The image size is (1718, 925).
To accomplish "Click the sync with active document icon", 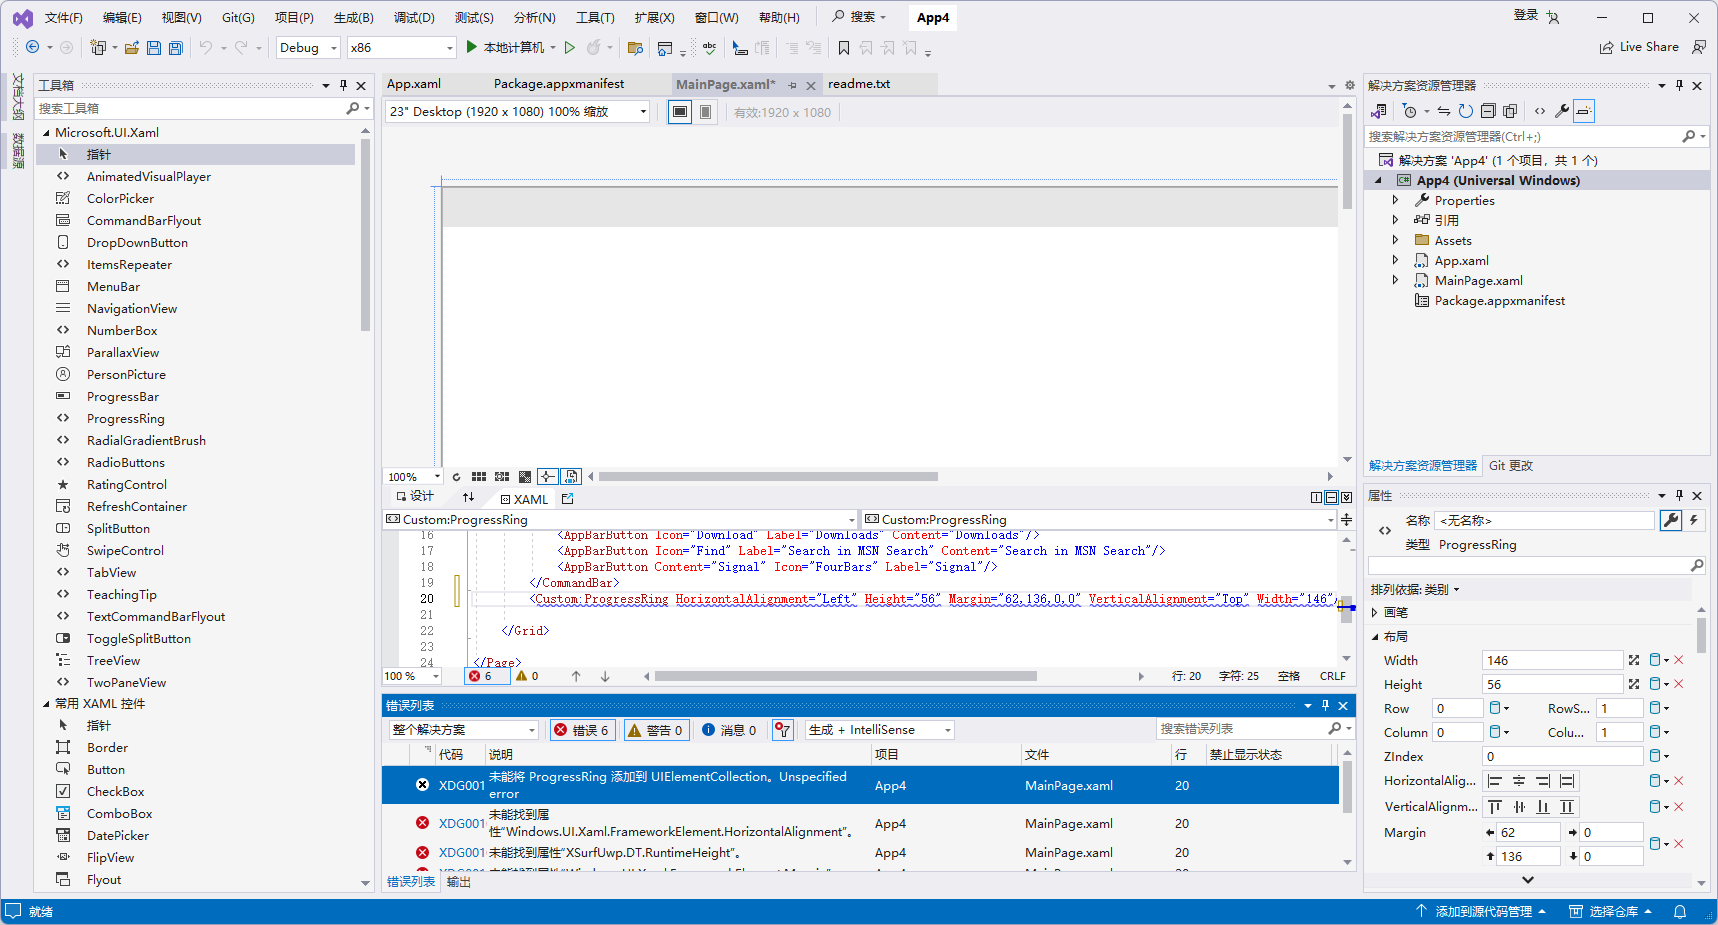I will pyautogui.click(x=1443, y=111).
